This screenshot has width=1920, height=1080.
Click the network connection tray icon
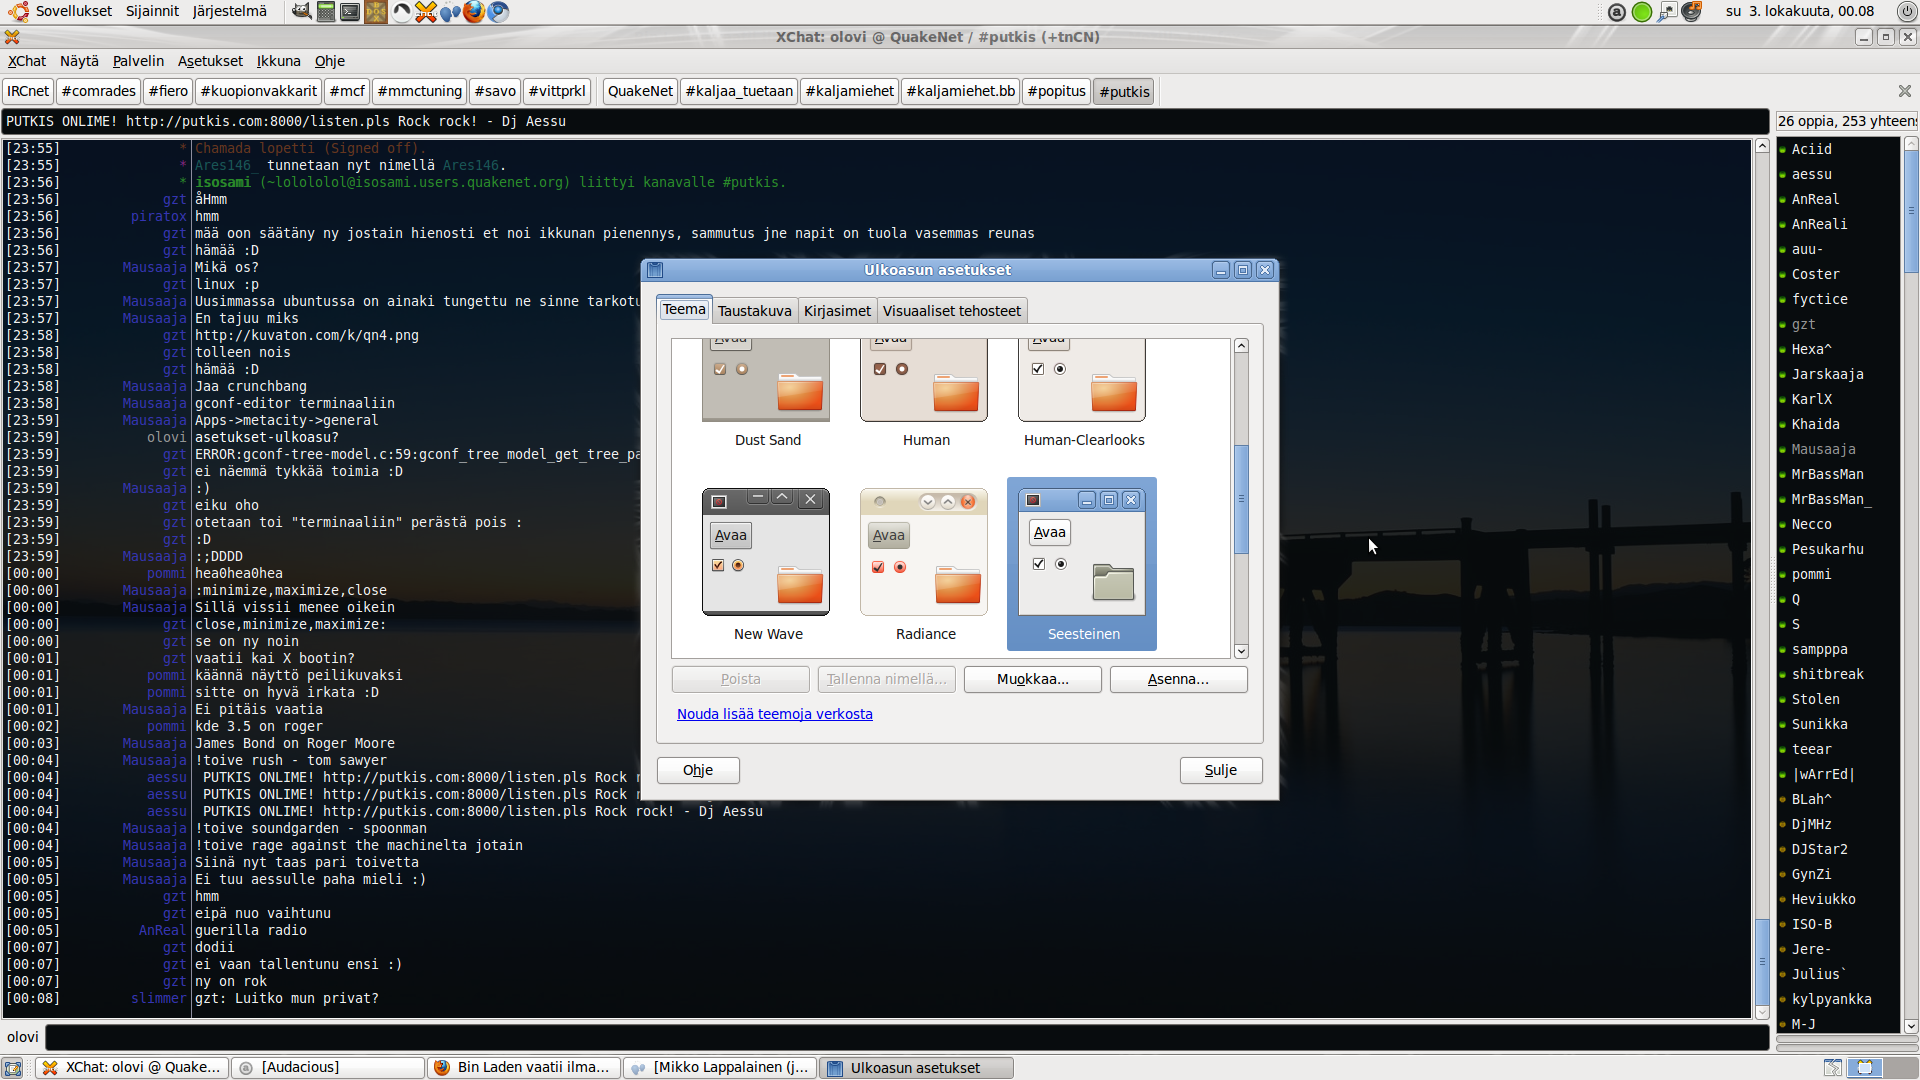point(1667,11)
